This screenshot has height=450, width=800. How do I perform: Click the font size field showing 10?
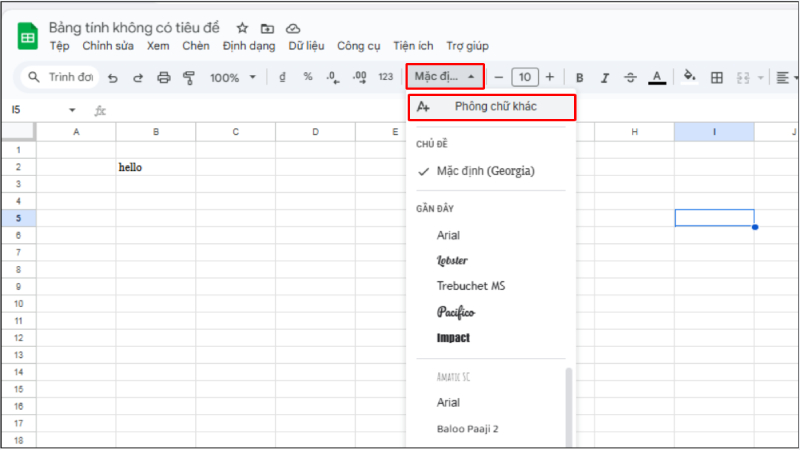525,78
